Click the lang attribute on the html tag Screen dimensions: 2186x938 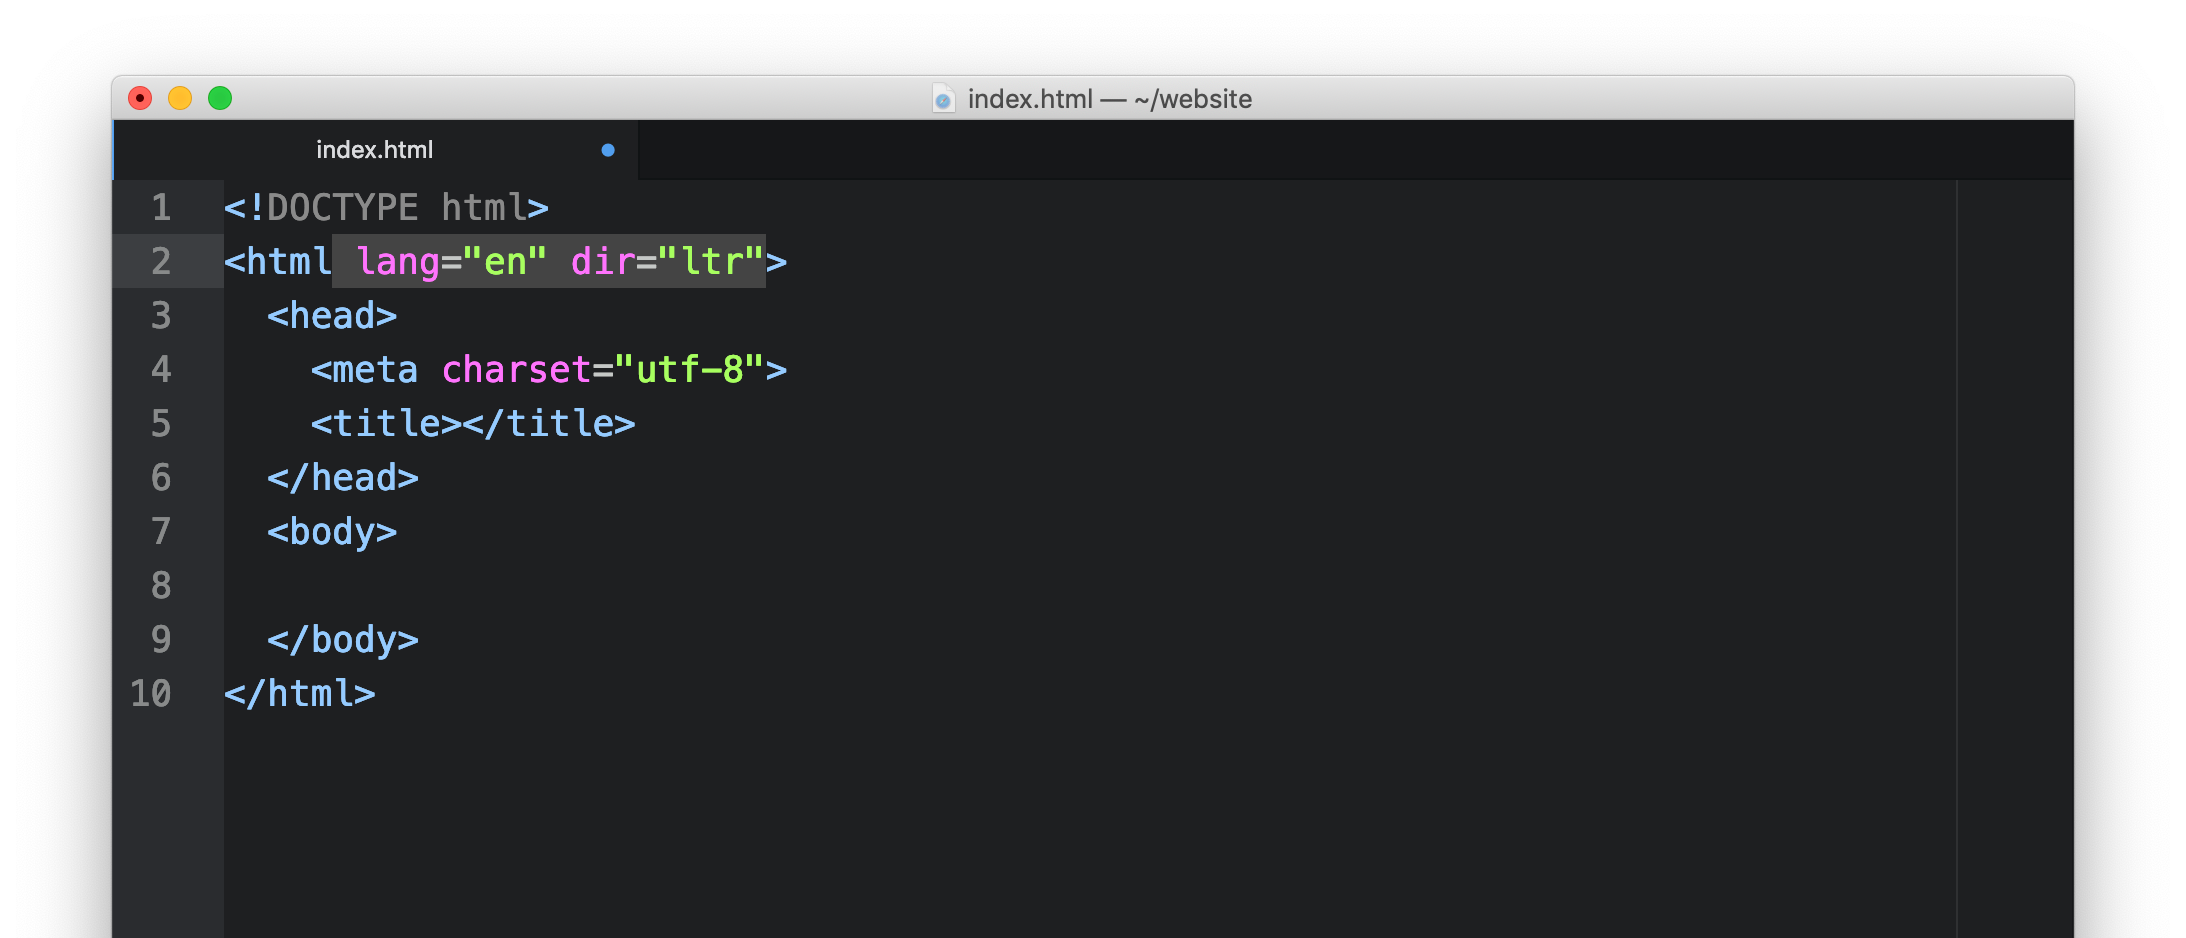click(398, 262)
